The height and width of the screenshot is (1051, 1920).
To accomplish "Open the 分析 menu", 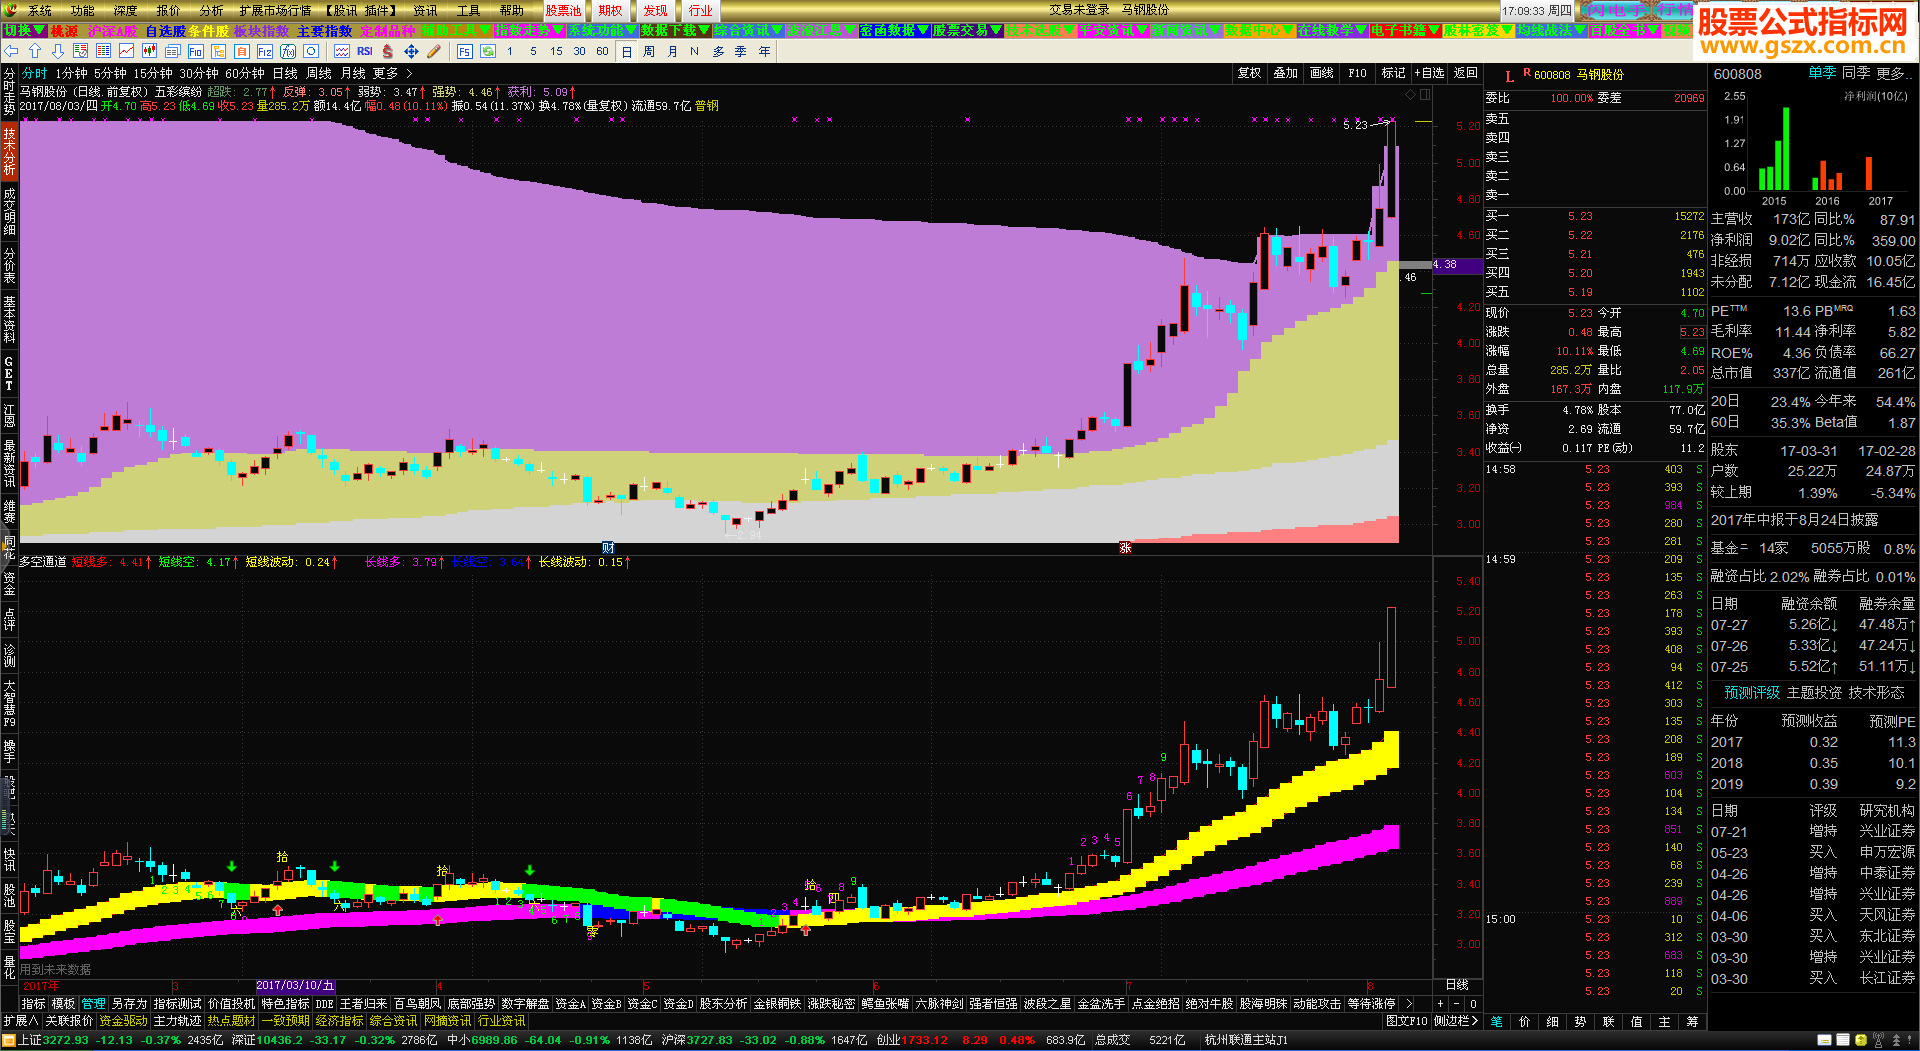I will [x=211, y=10].
